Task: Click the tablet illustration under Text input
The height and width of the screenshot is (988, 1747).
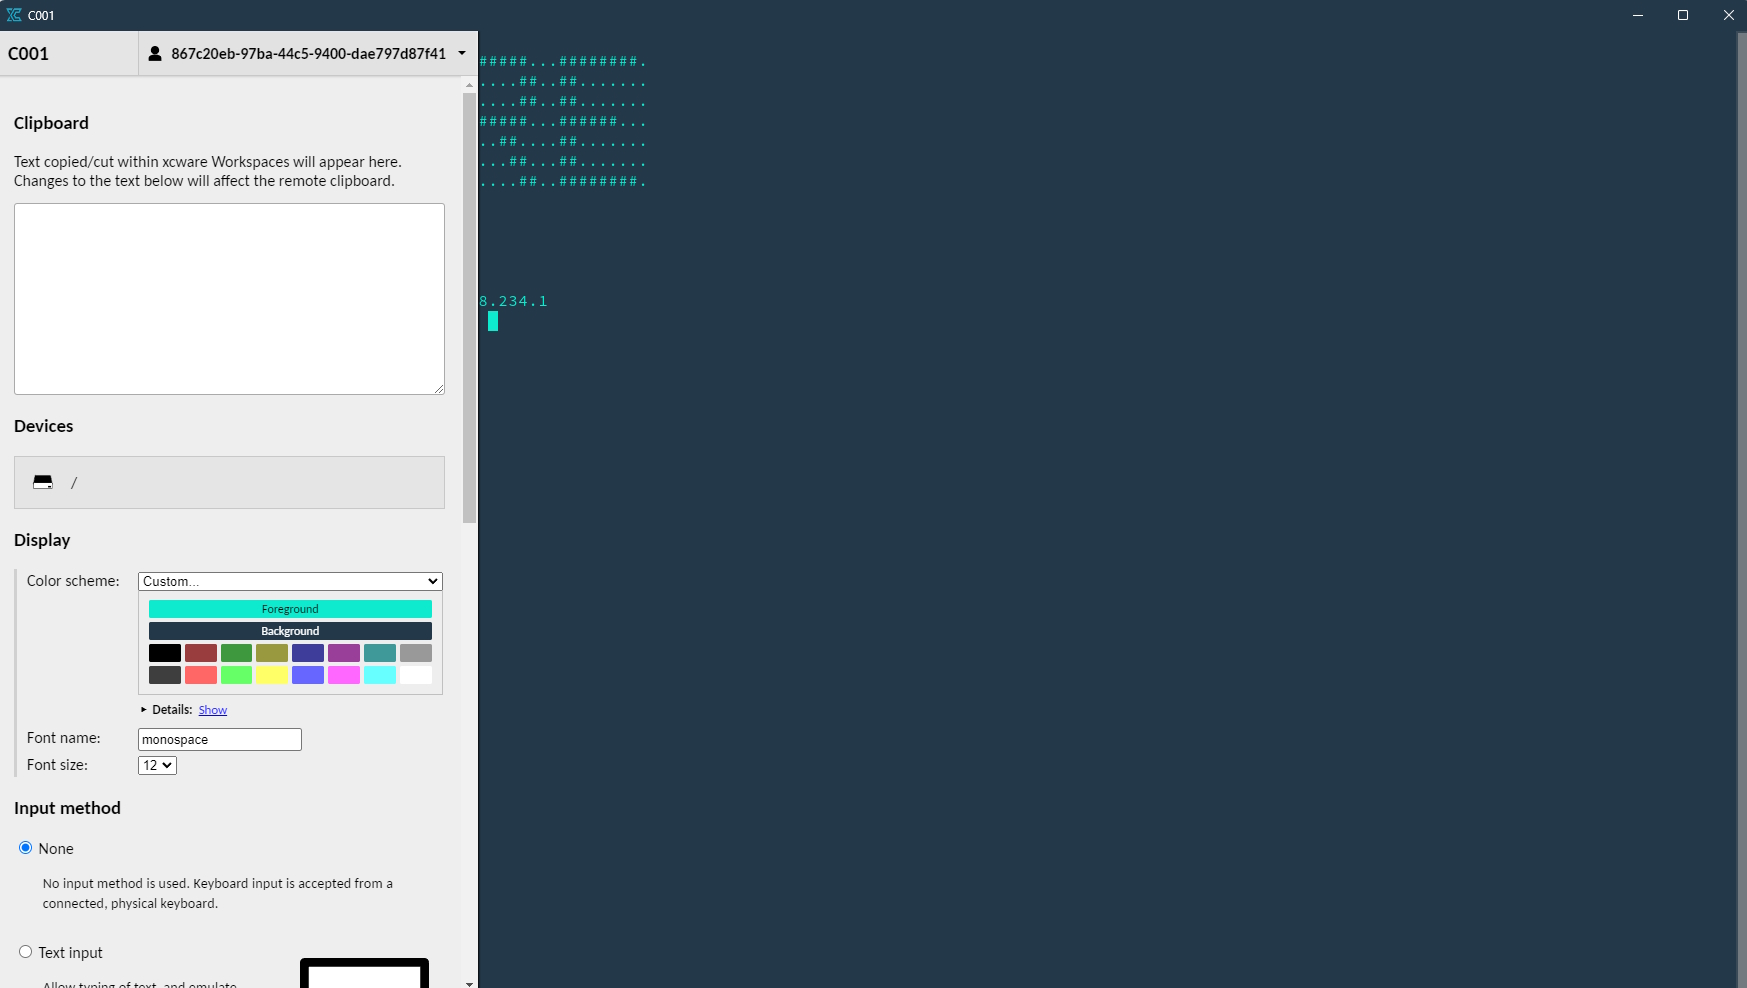Action: 364,972
